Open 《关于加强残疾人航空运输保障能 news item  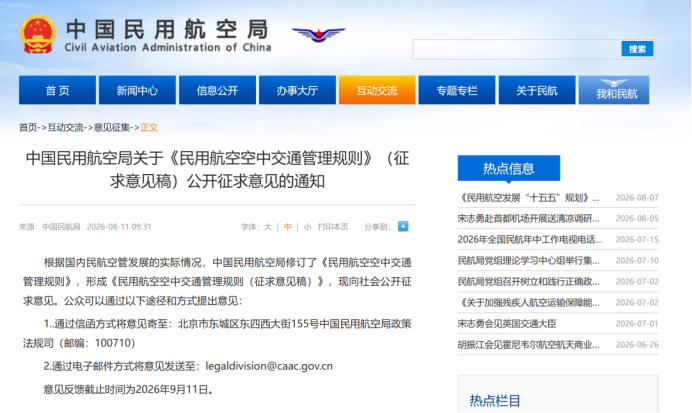pyautogui.click(x=528, y=302)
